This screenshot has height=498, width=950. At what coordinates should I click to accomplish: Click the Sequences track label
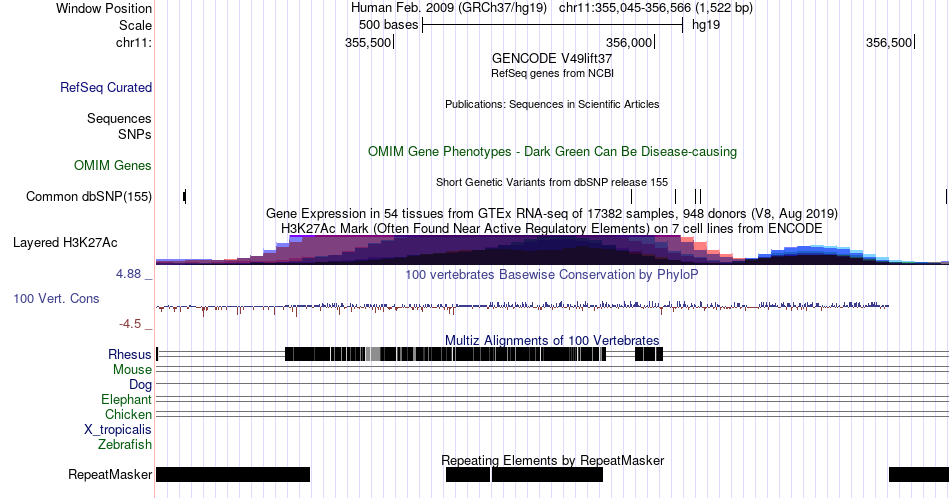[x=119, y=118]
